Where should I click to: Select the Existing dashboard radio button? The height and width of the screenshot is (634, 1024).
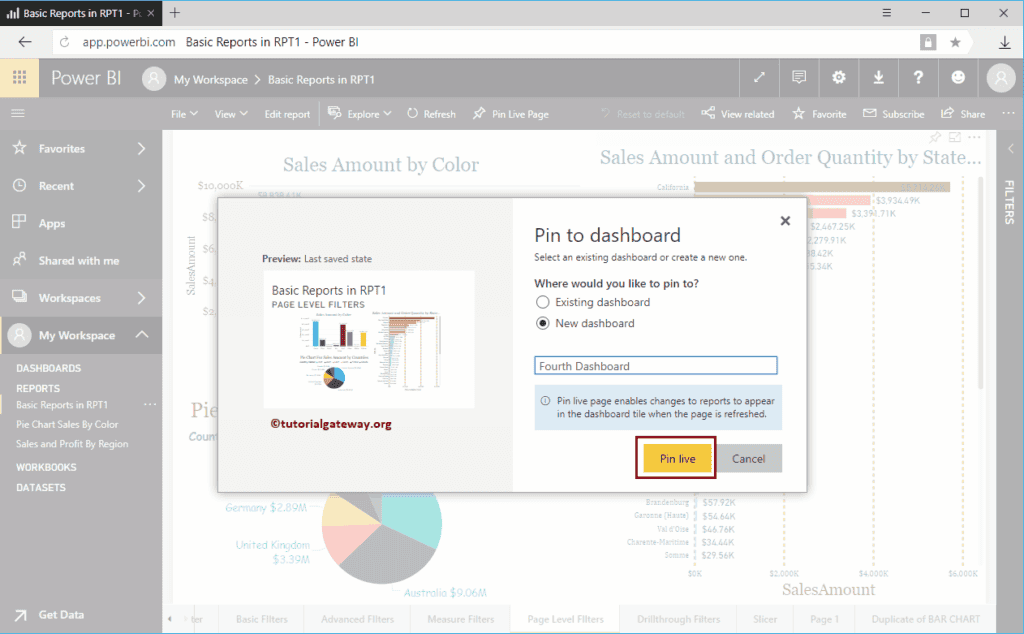click(541, 302)
